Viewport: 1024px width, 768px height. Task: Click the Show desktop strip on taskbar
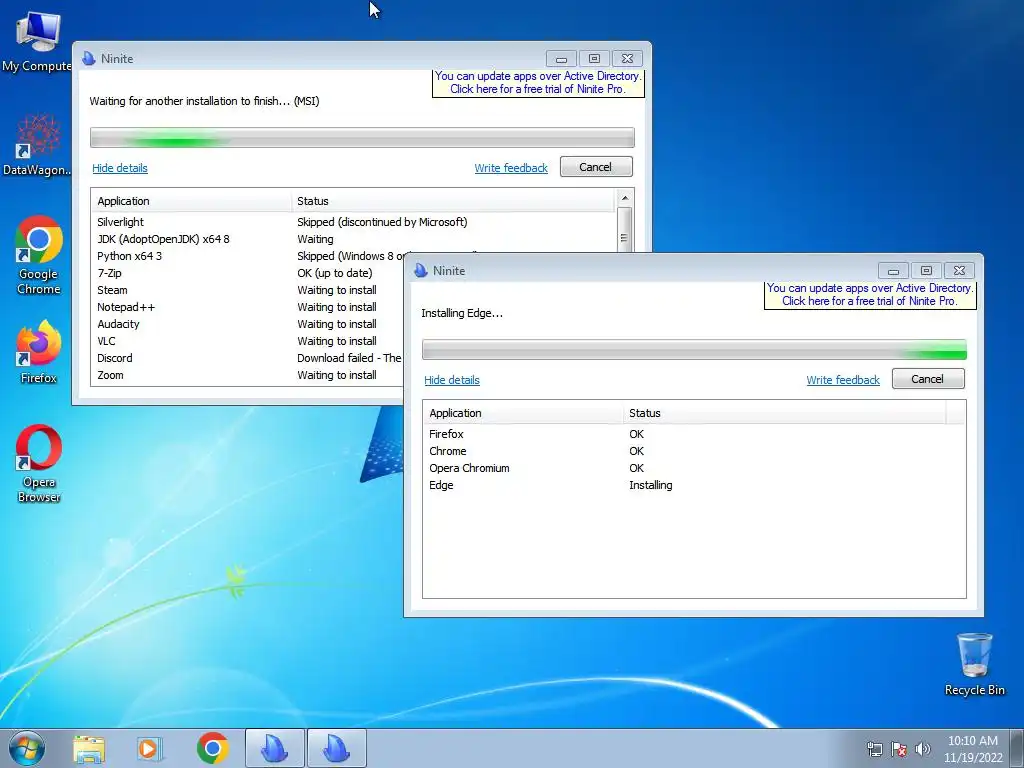coord(1017,749)
